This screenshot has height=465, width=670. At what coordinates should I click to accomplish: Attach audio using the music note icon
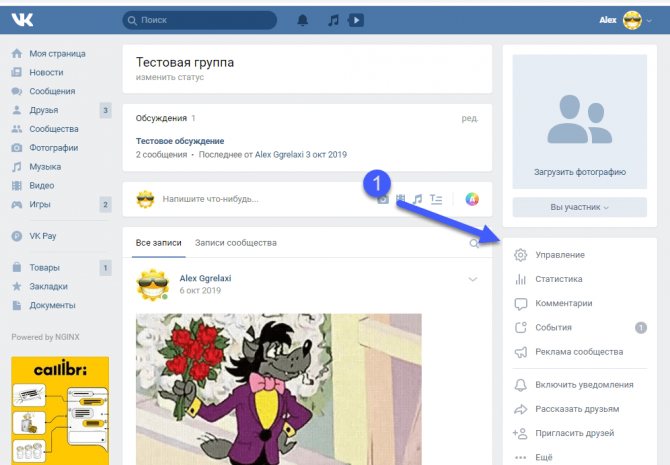(x=417, y=199)
